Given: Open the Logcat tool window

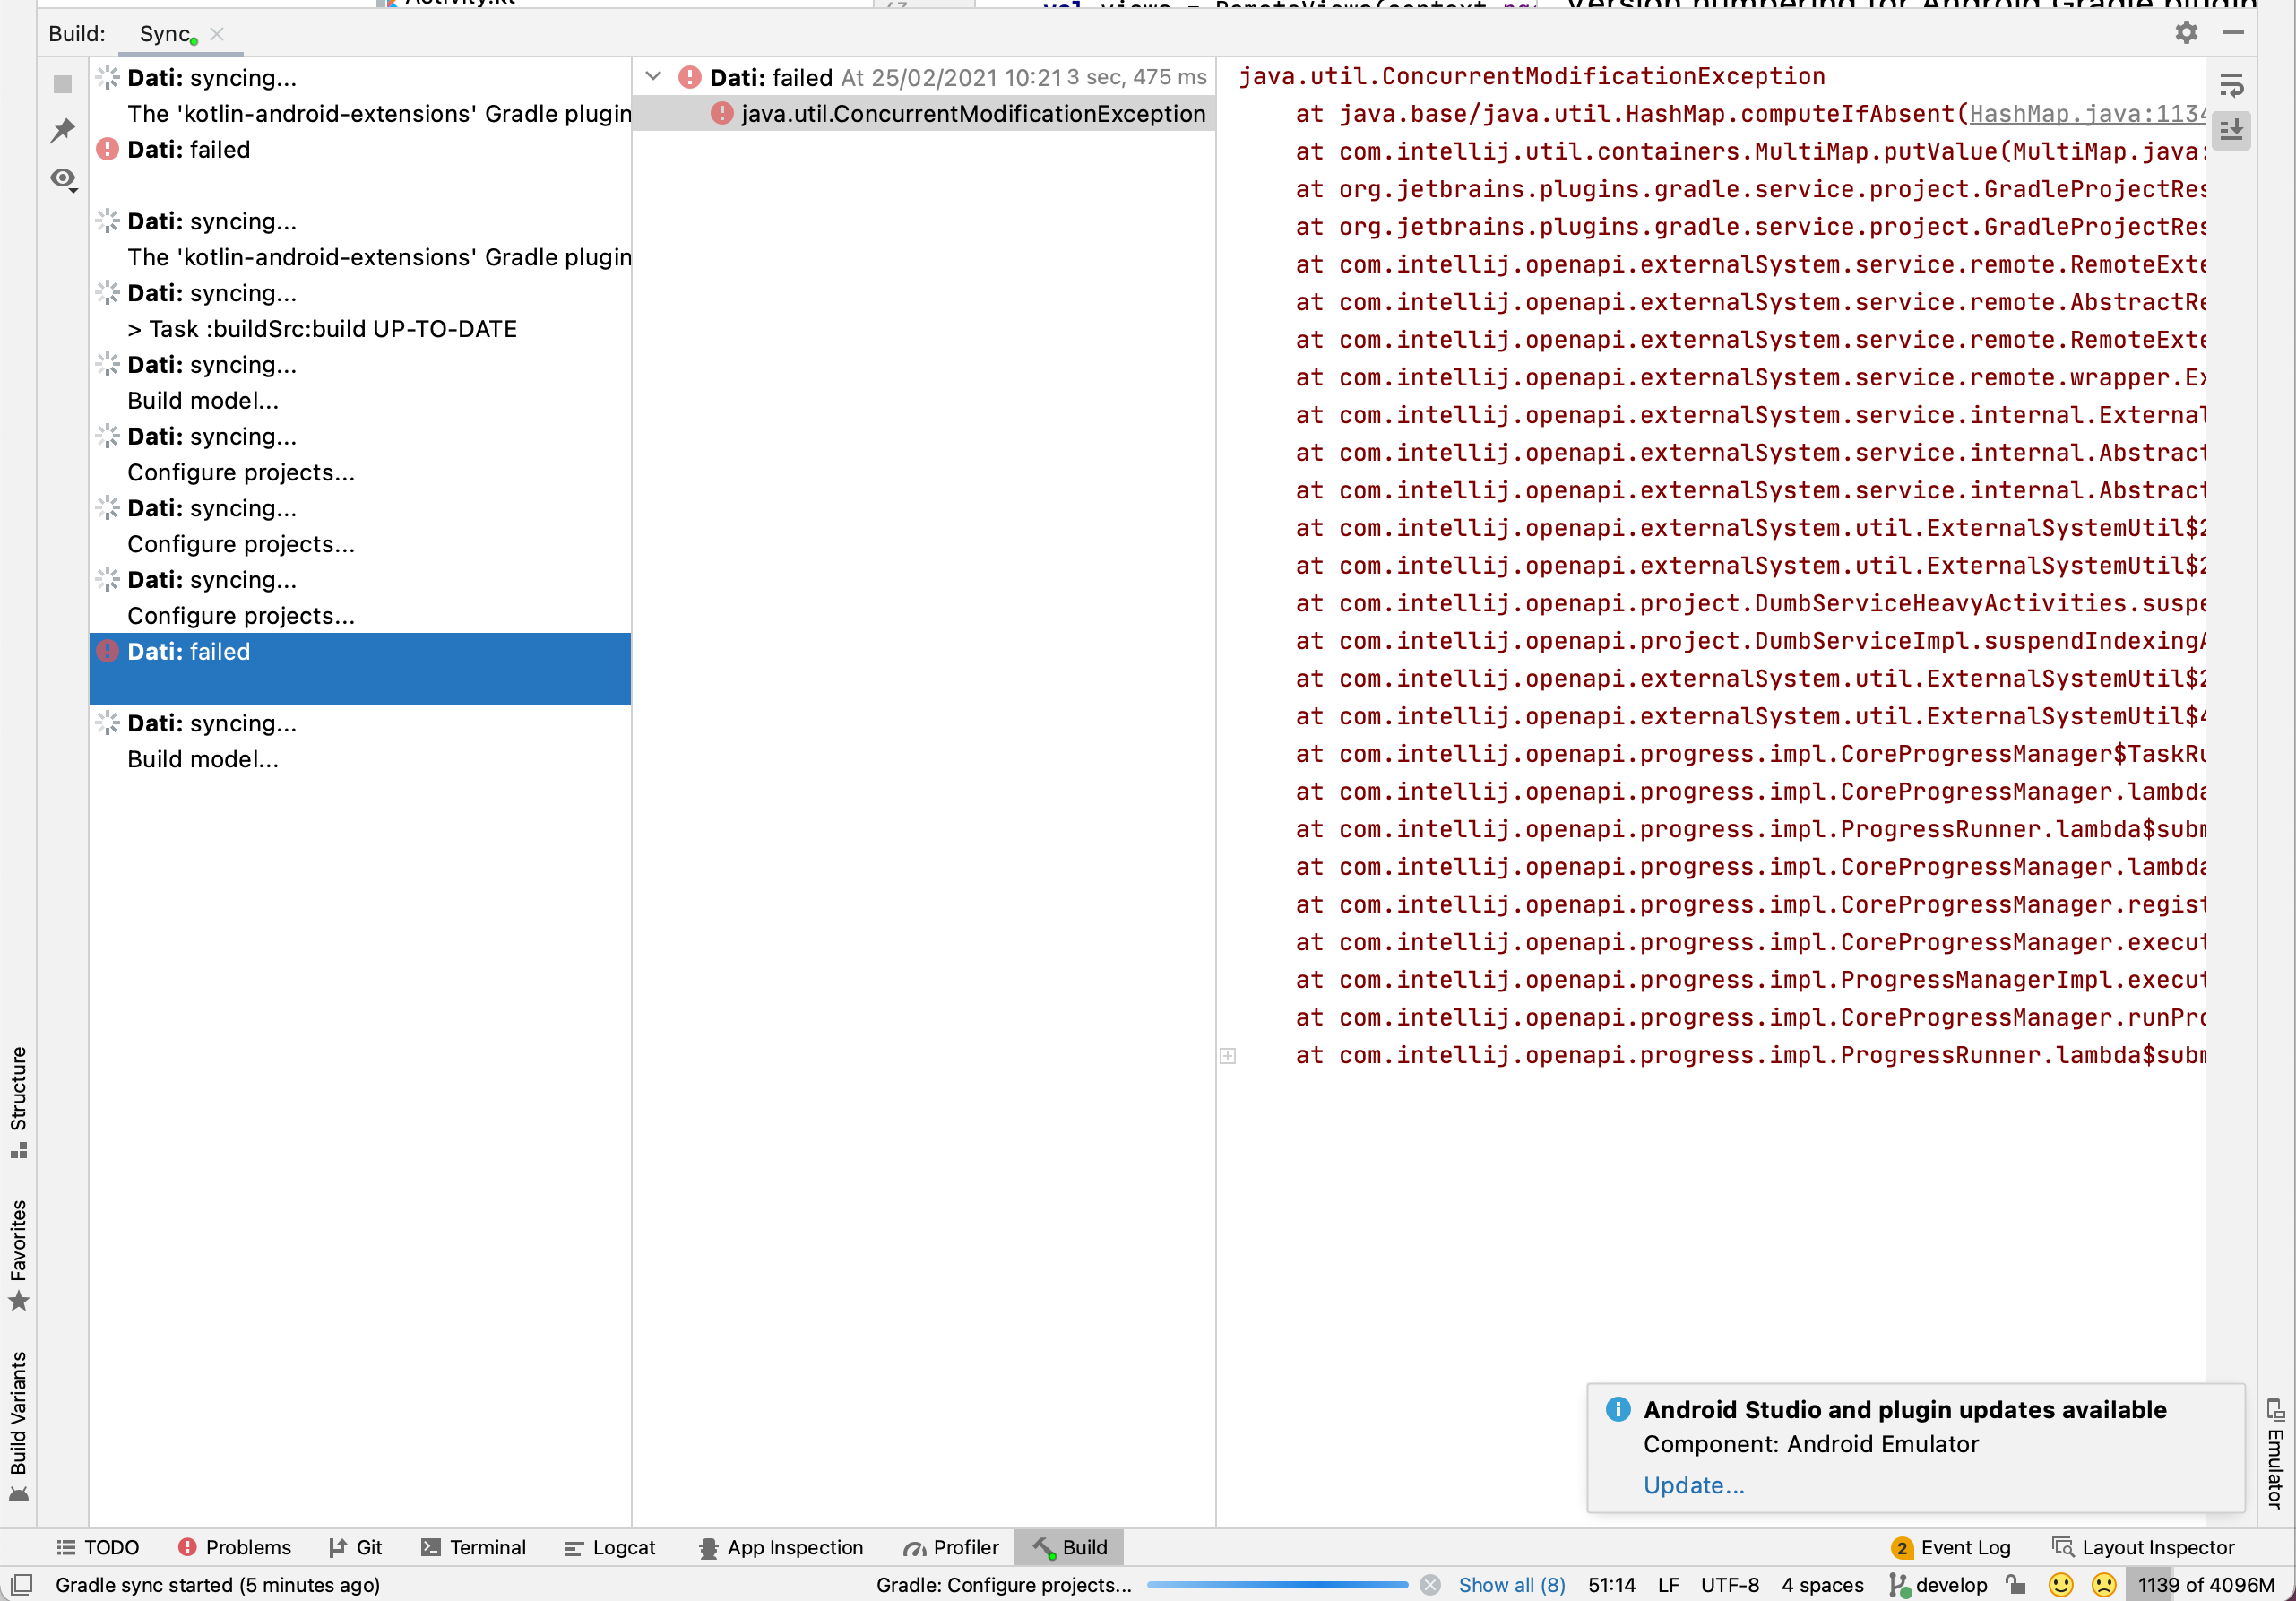Looking at the screenshot, I should point(610,1547).
